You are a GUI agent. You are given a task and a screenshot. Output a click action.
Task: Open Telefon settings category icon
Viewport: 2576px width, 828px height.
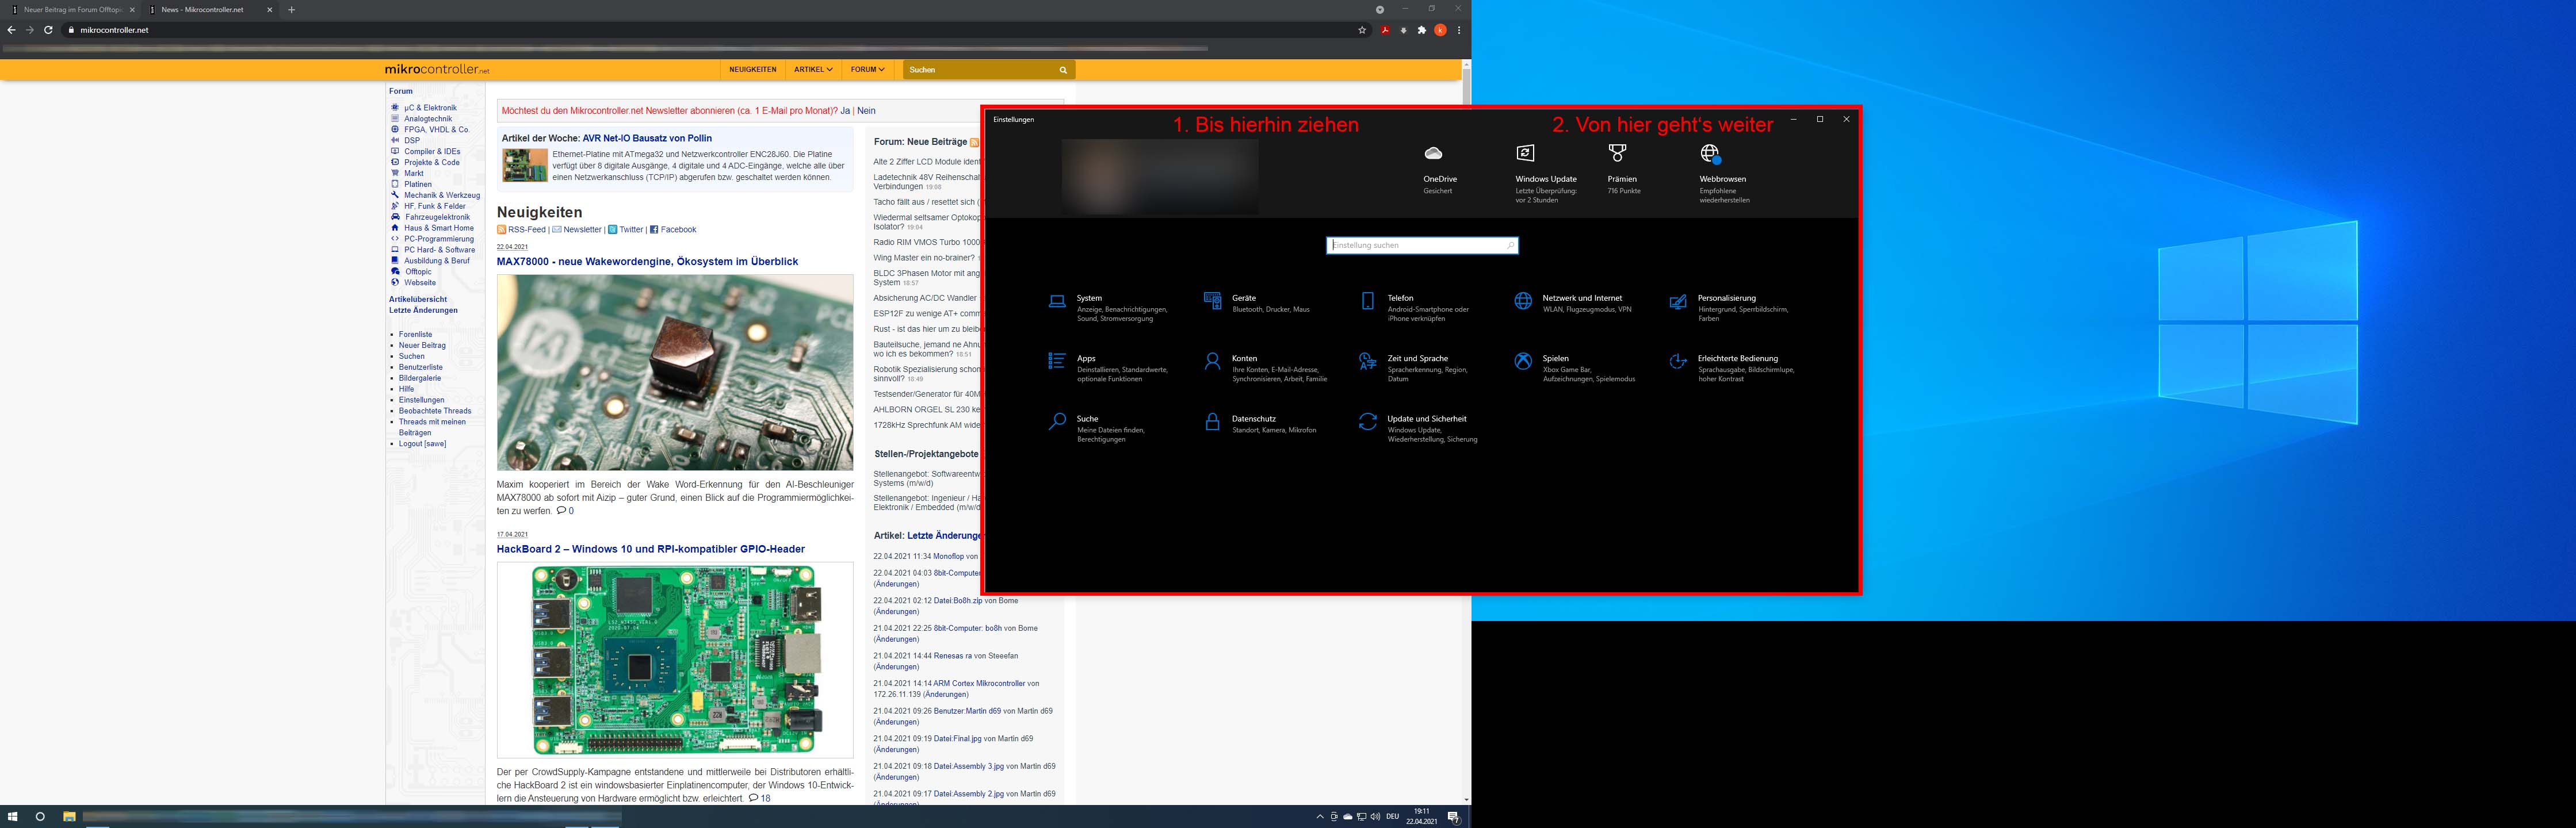(1367, 301)
